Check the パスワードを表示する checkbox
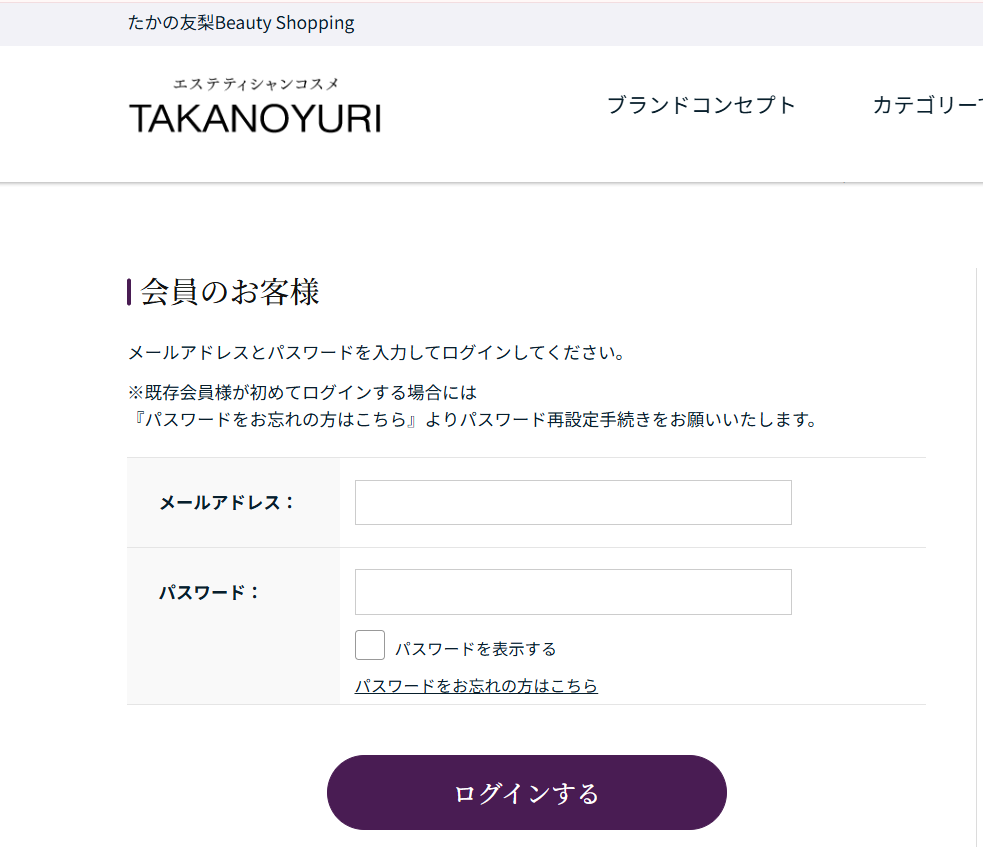Viewport: 983px width, 847px height. (x=370, y=645)
